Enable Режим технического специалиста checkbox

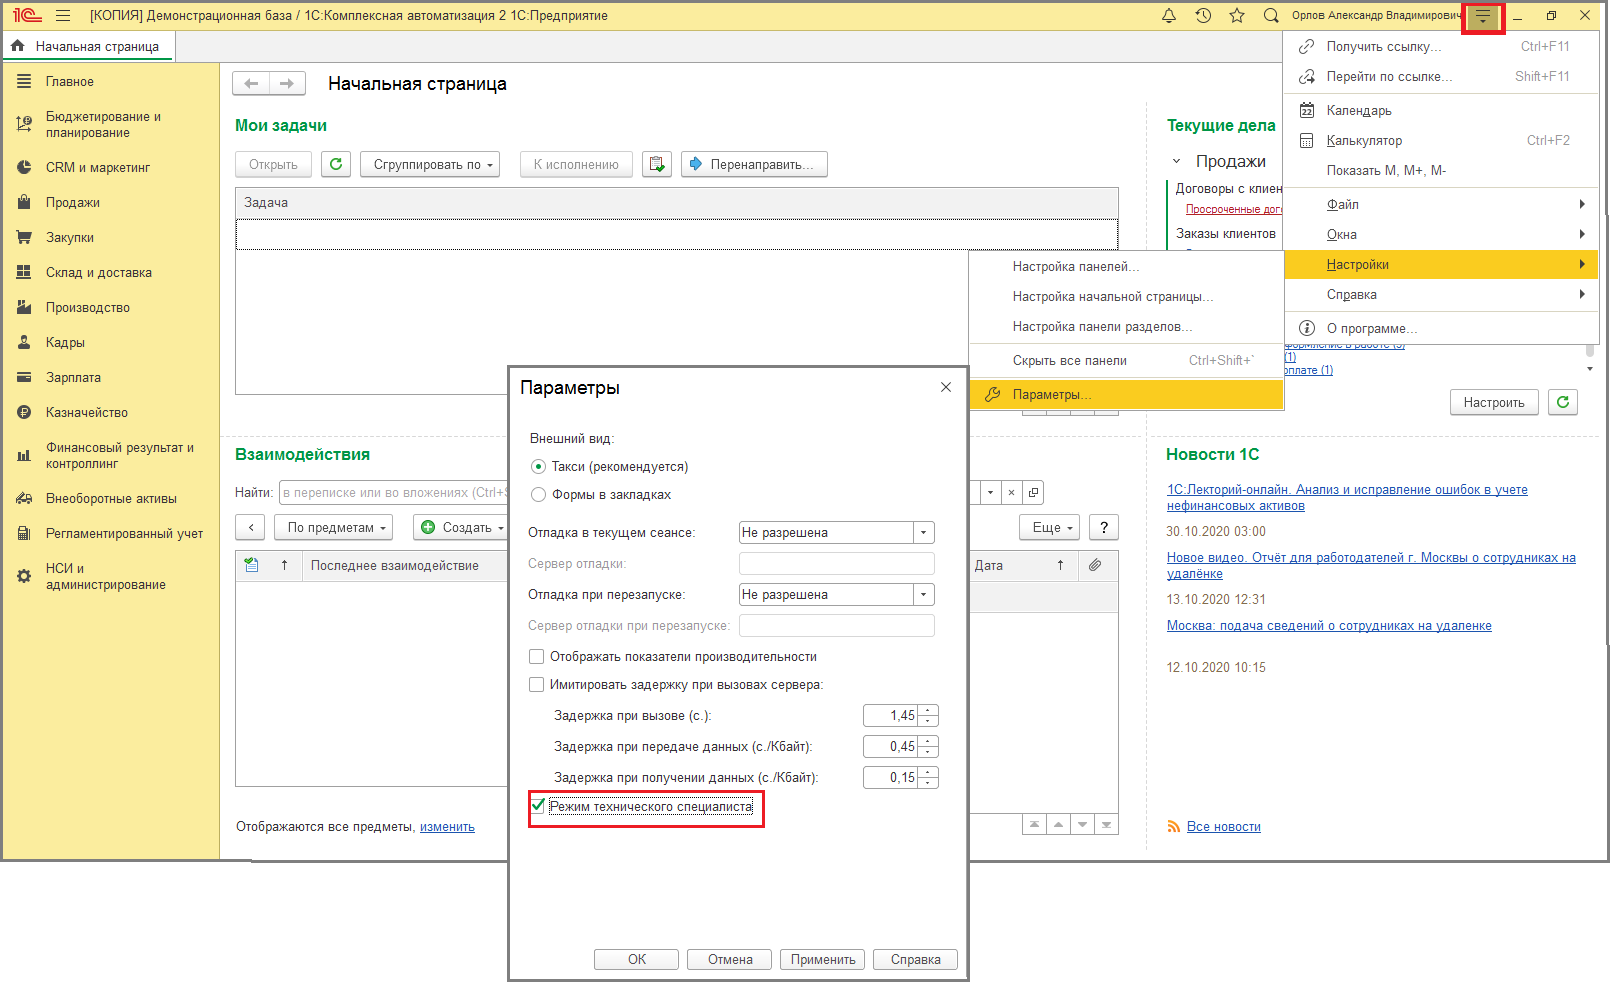[x=538, y=806]
